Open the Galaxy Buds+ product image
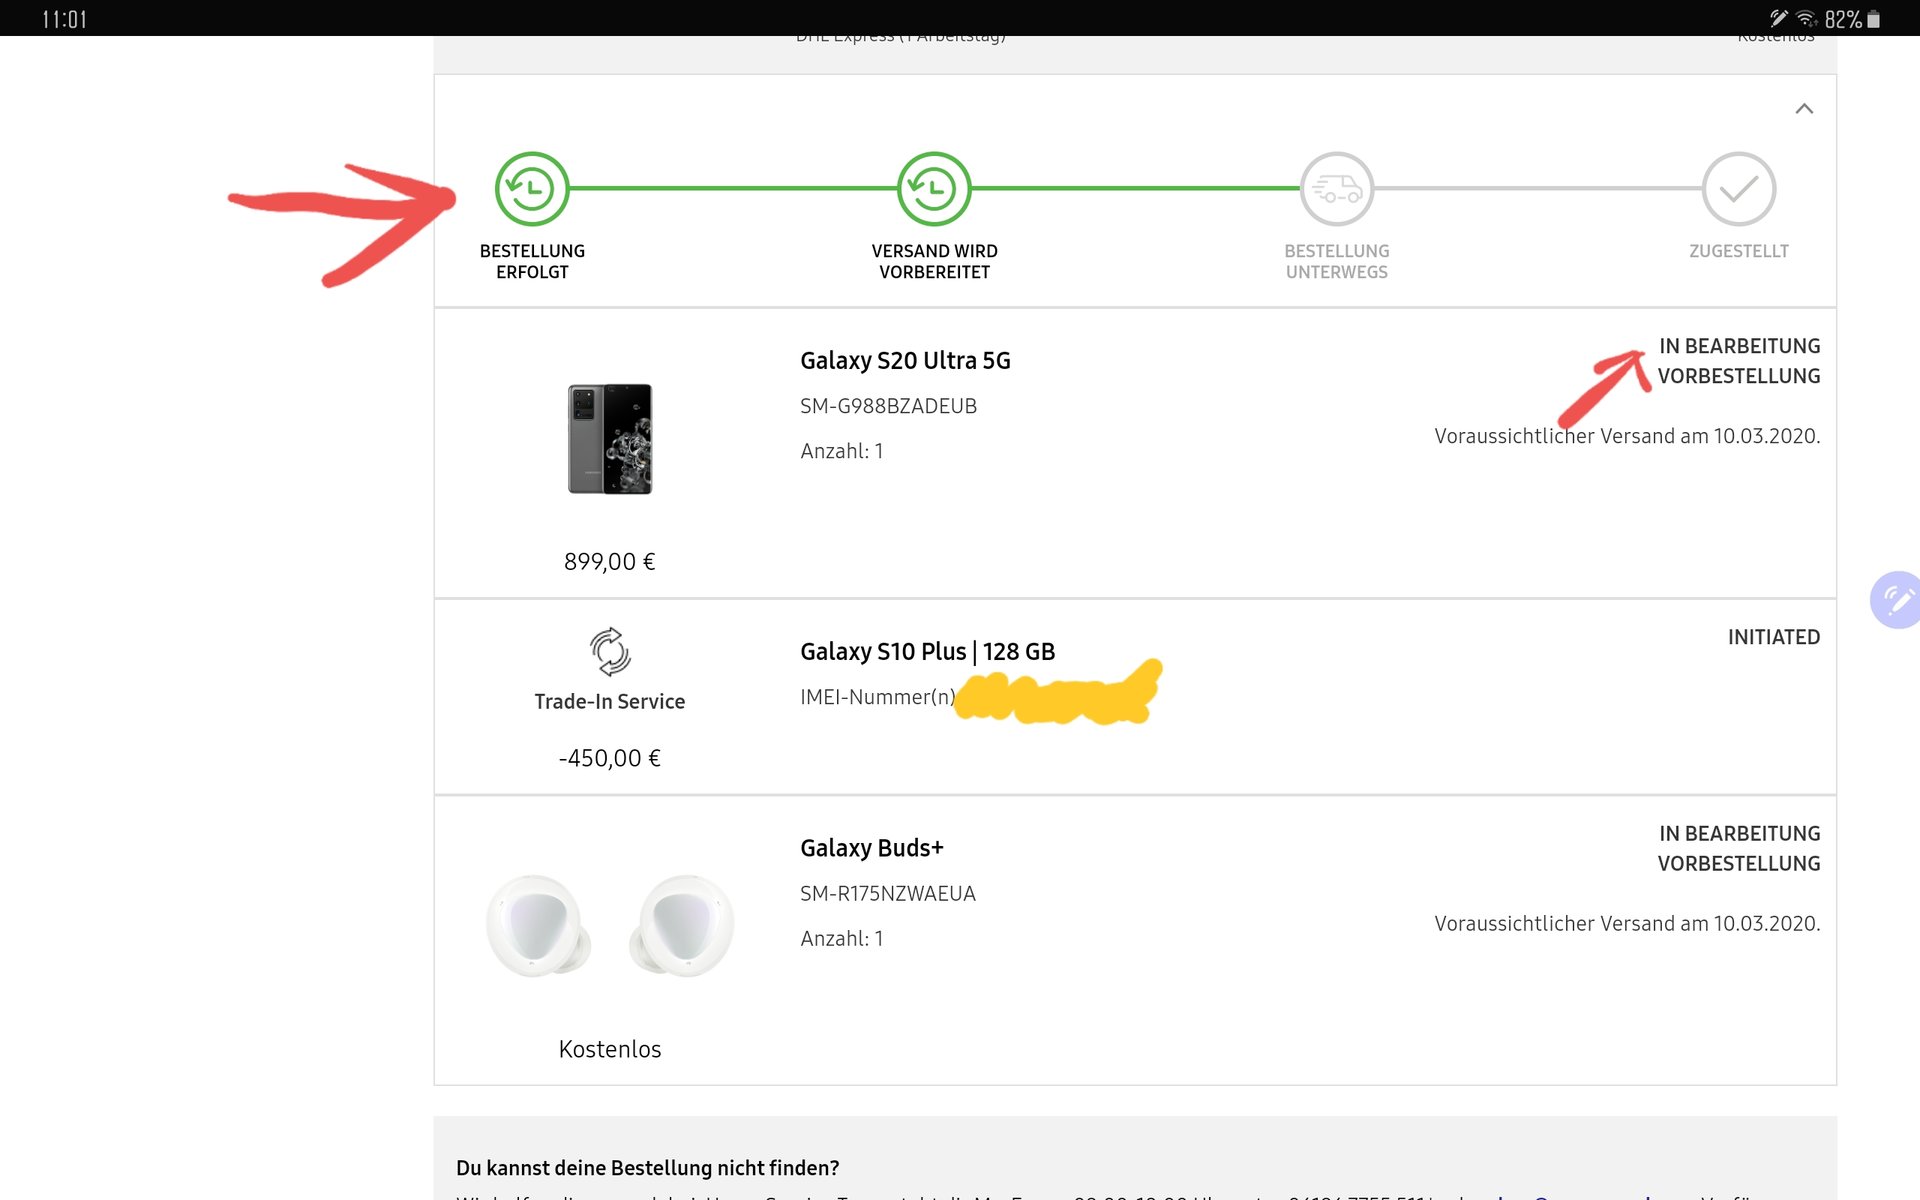 coord(610,926)
